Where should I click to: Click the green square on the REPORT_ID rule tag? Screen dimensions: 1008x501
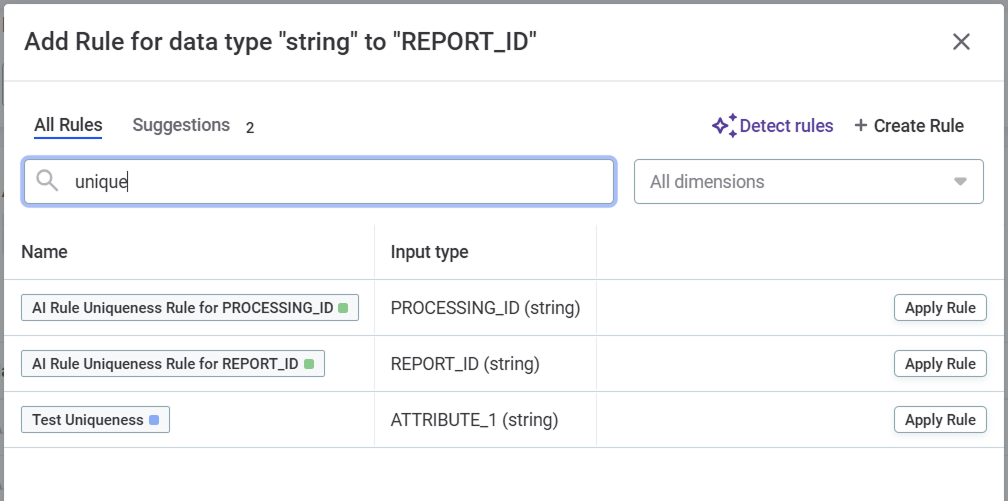point(309,364)
